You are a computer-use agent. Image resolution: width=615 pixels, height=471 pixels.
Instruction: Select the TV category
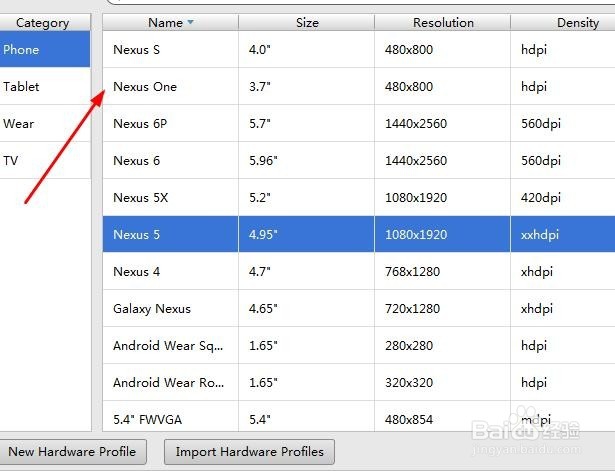(x=45, y=160)
